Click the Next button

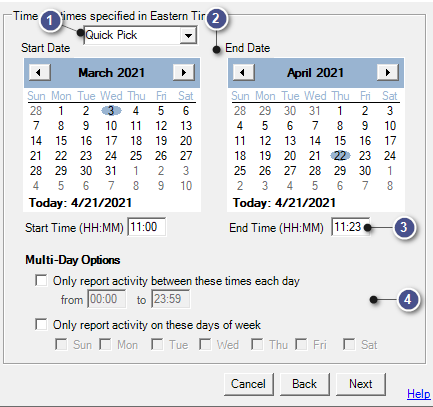pos(361,384)
